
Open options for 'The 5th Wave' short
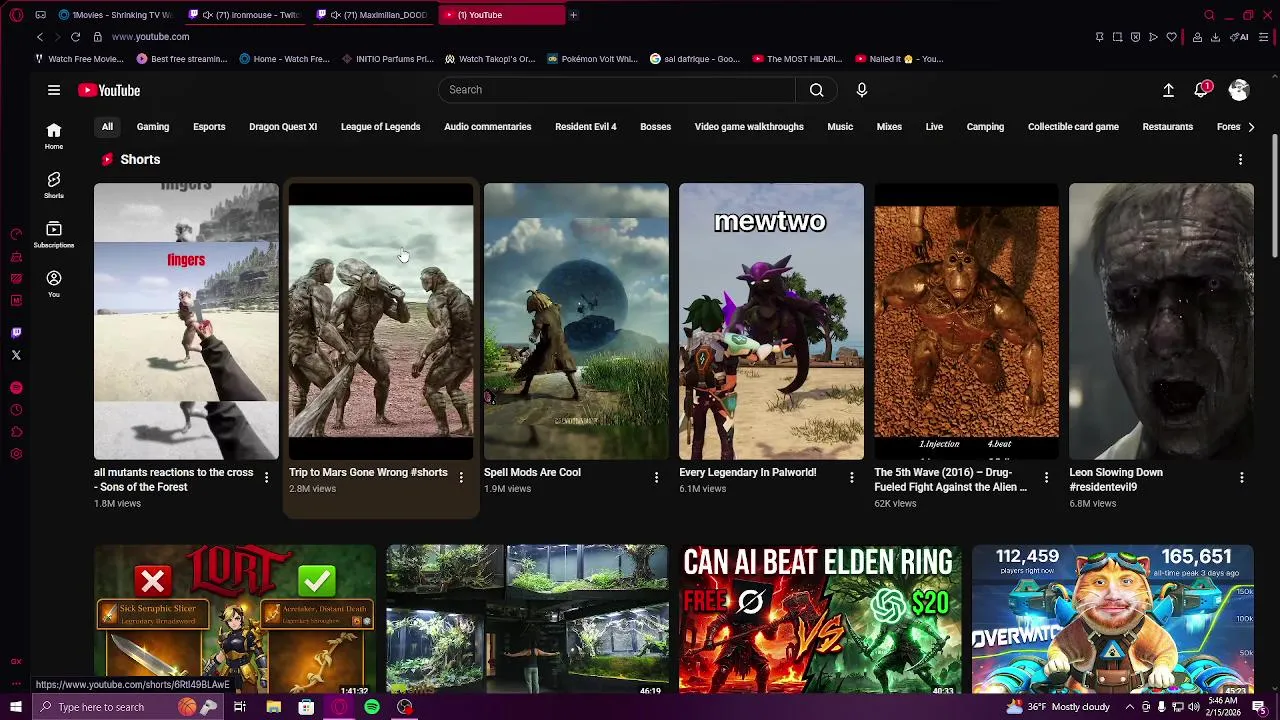pos(1046,478)
